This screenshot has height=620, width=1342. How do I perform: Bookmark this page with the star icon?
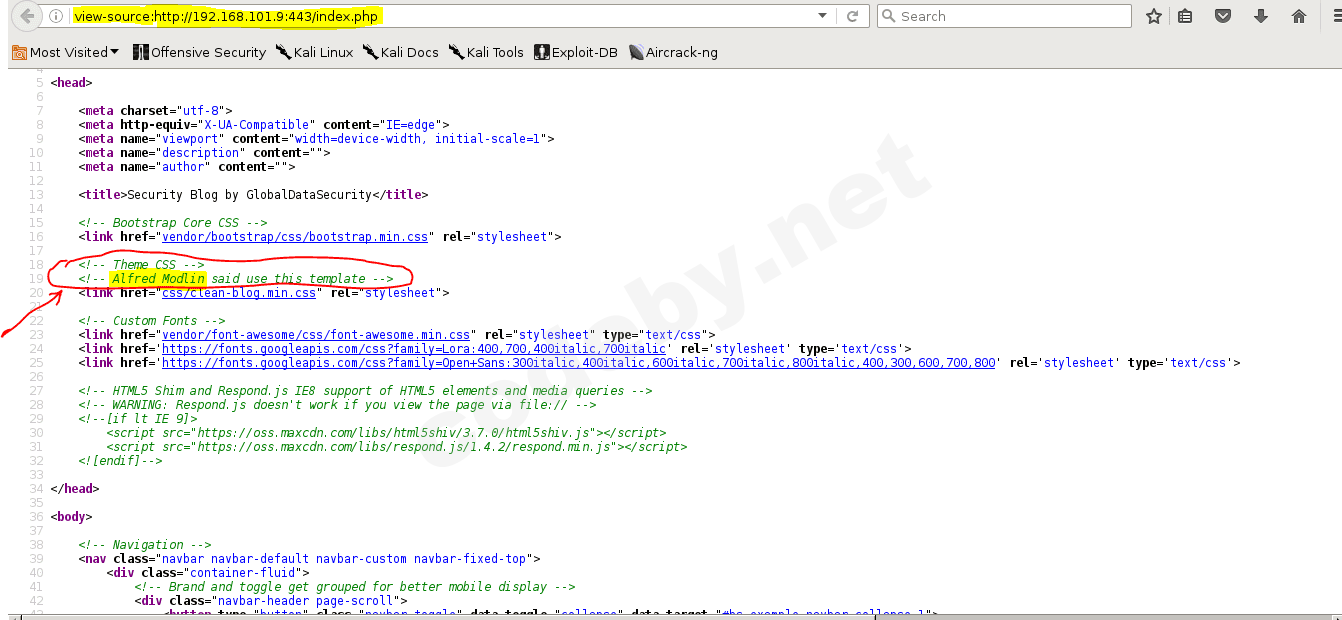[x=1154, y=16]
